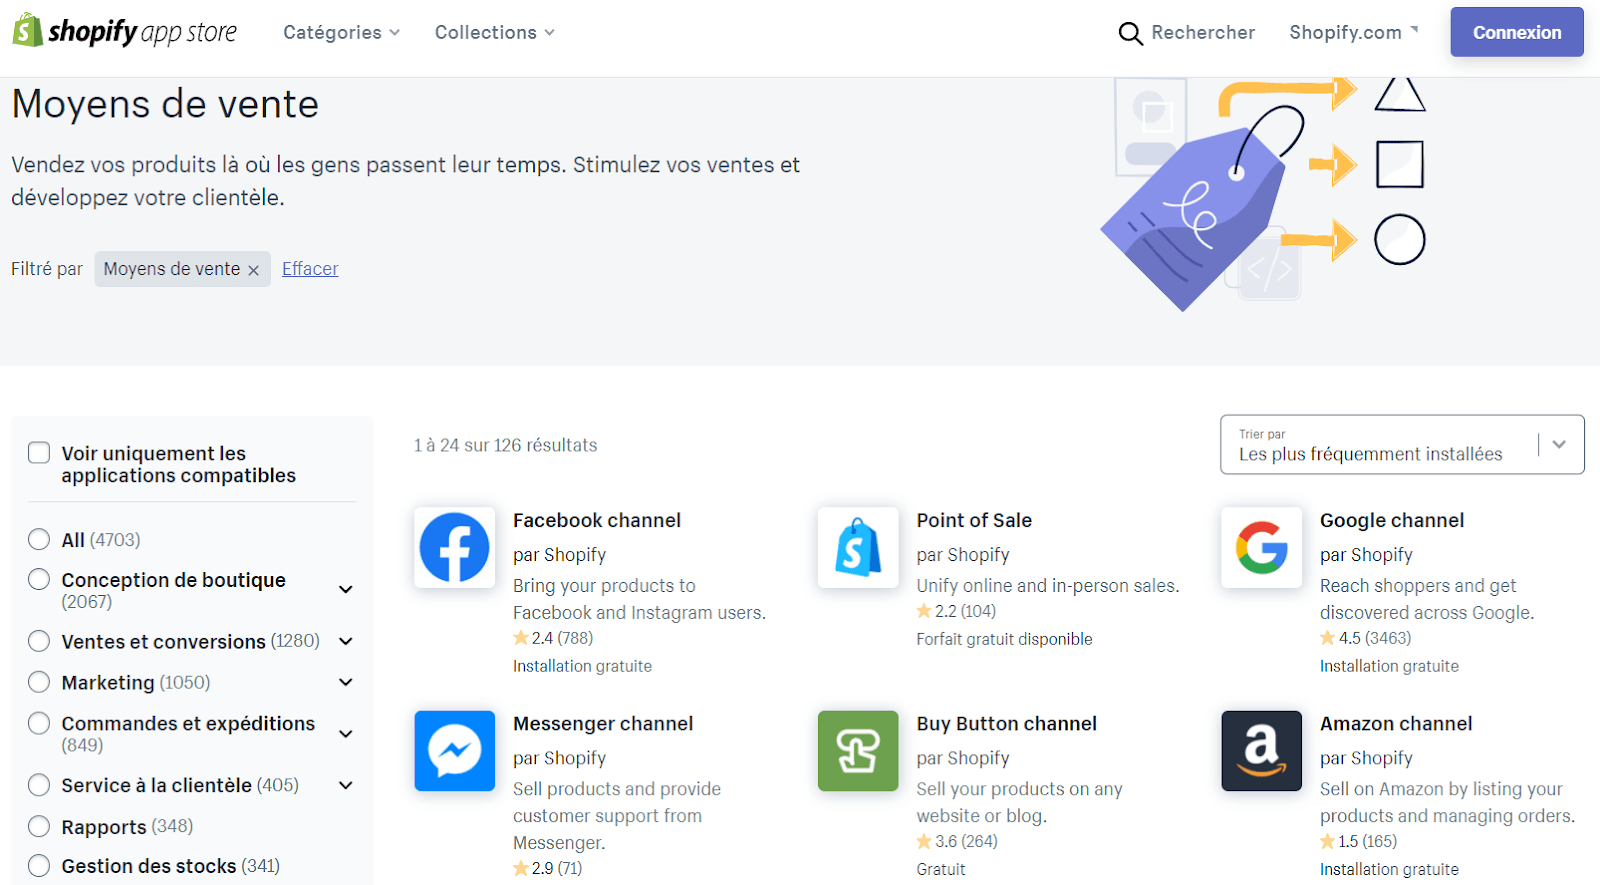
Task: Open the Catégories menu
Action: tap(342, 32)
